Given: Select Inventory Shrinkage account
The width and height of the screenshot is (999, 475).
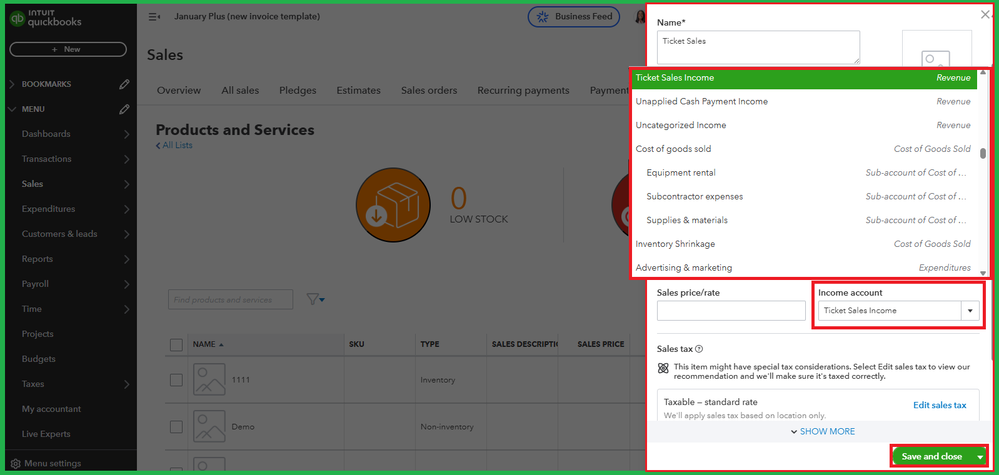Looking at the screenshot, I should [804, 244].
